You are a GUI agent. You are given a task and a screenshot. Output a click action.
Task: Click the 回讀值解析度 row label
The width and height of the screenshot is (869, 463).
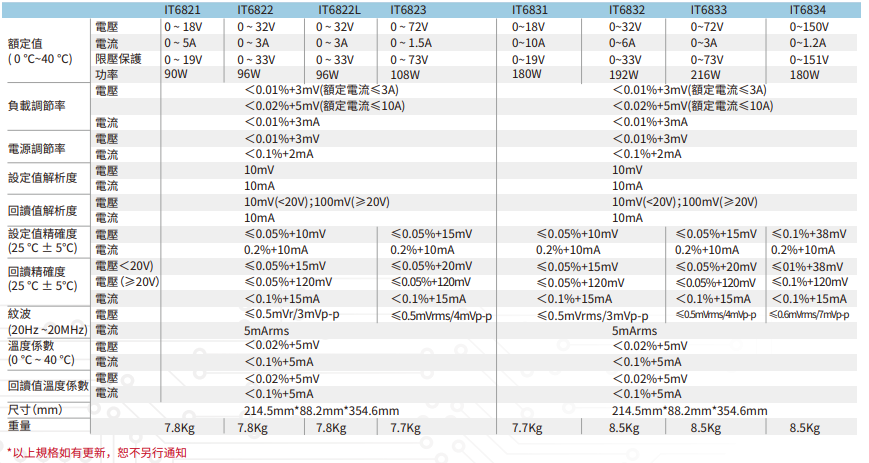pos(42,211)
